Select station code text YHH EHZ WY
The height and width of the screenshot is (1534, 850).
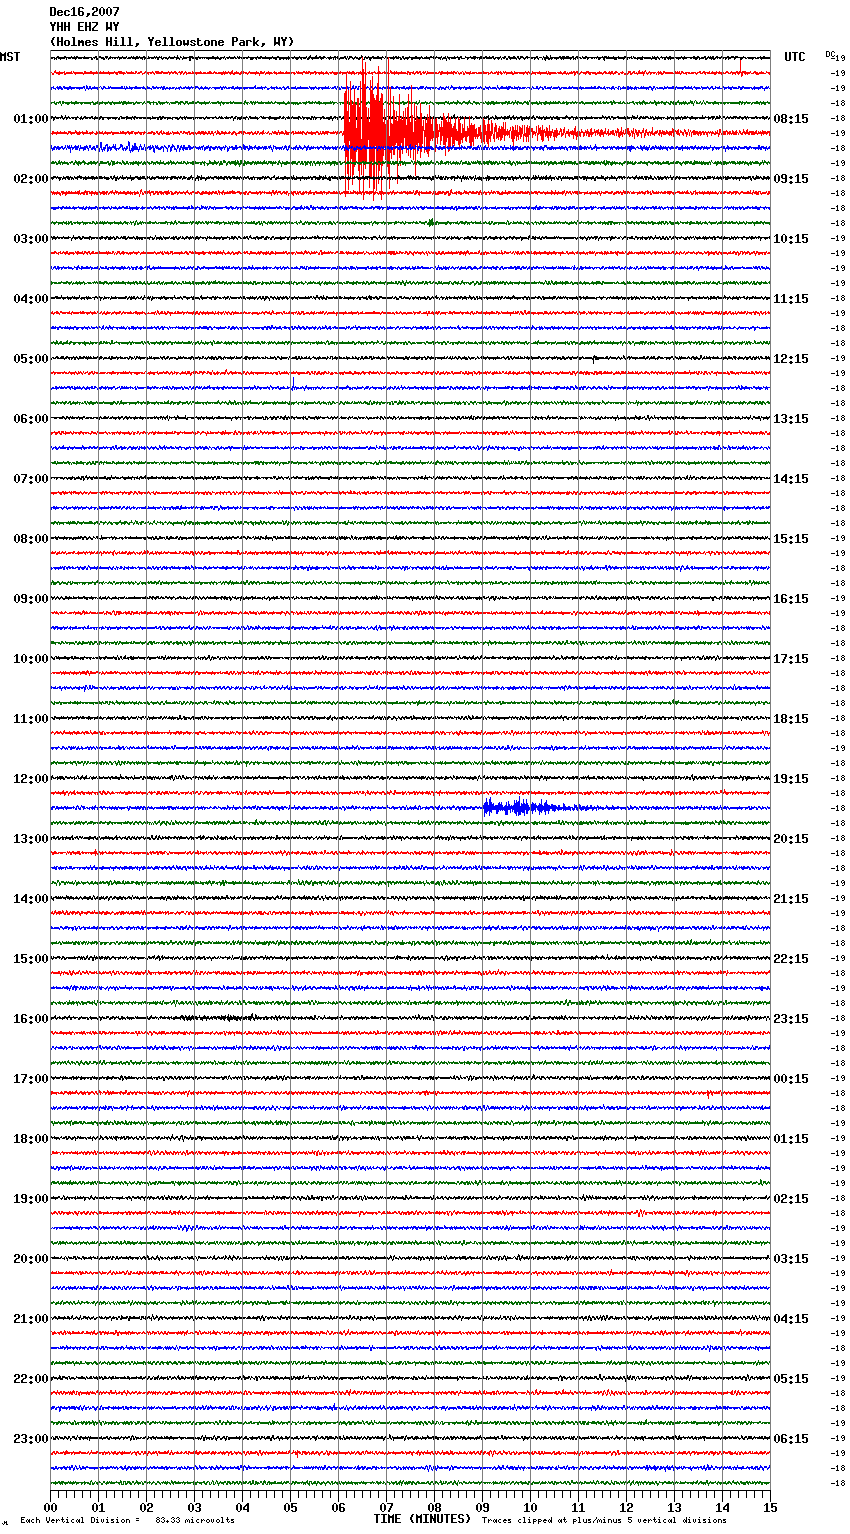(84, 27)
